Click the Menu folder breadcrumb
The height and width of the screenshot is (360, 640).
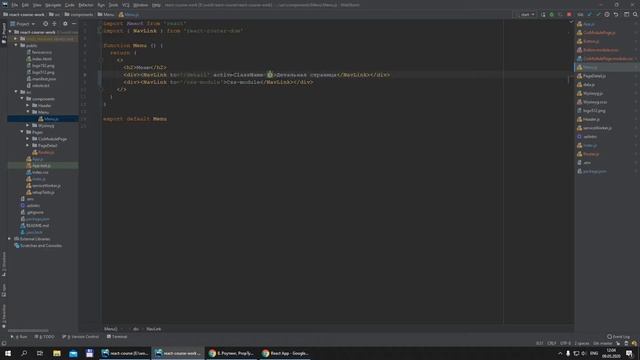pos(106,14)
